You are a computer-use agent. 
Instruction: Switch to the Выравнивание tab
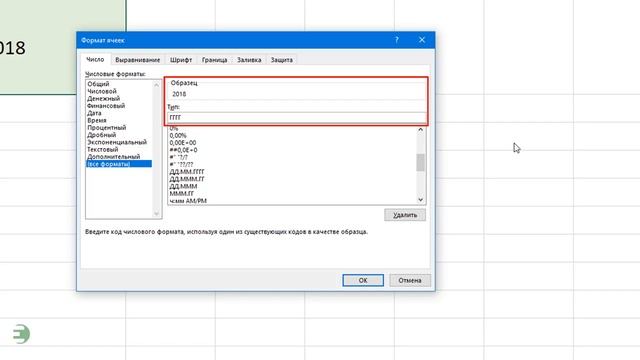[138, 60]
